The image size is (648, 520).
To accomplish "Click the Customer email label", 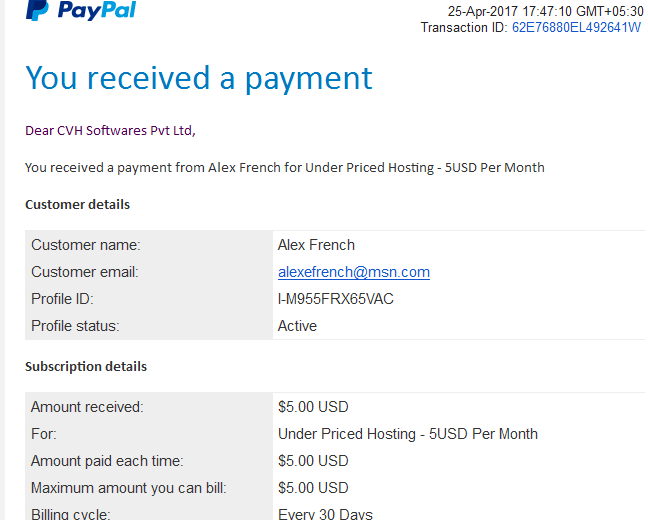I will point(85,272).
